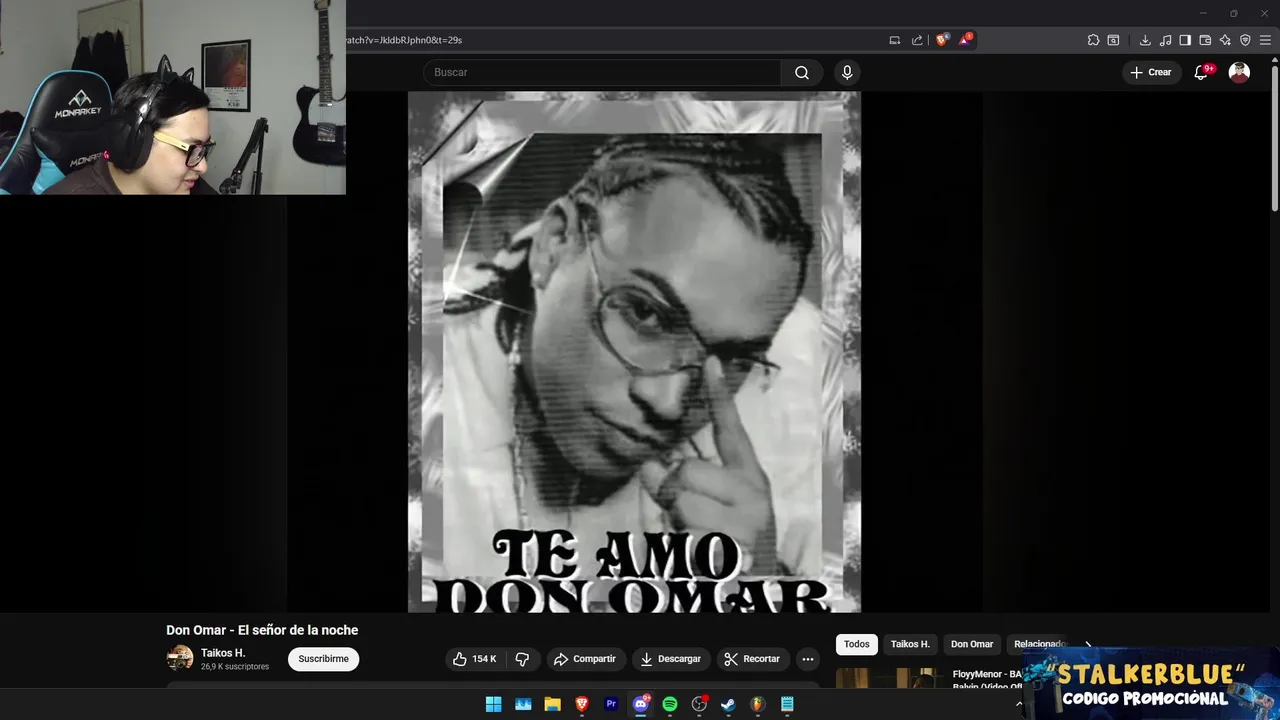Viewport: 1280px width, 720px height.
Task: Open the FloyyMenor recommended video thumbnail
Action: [890, 678]
